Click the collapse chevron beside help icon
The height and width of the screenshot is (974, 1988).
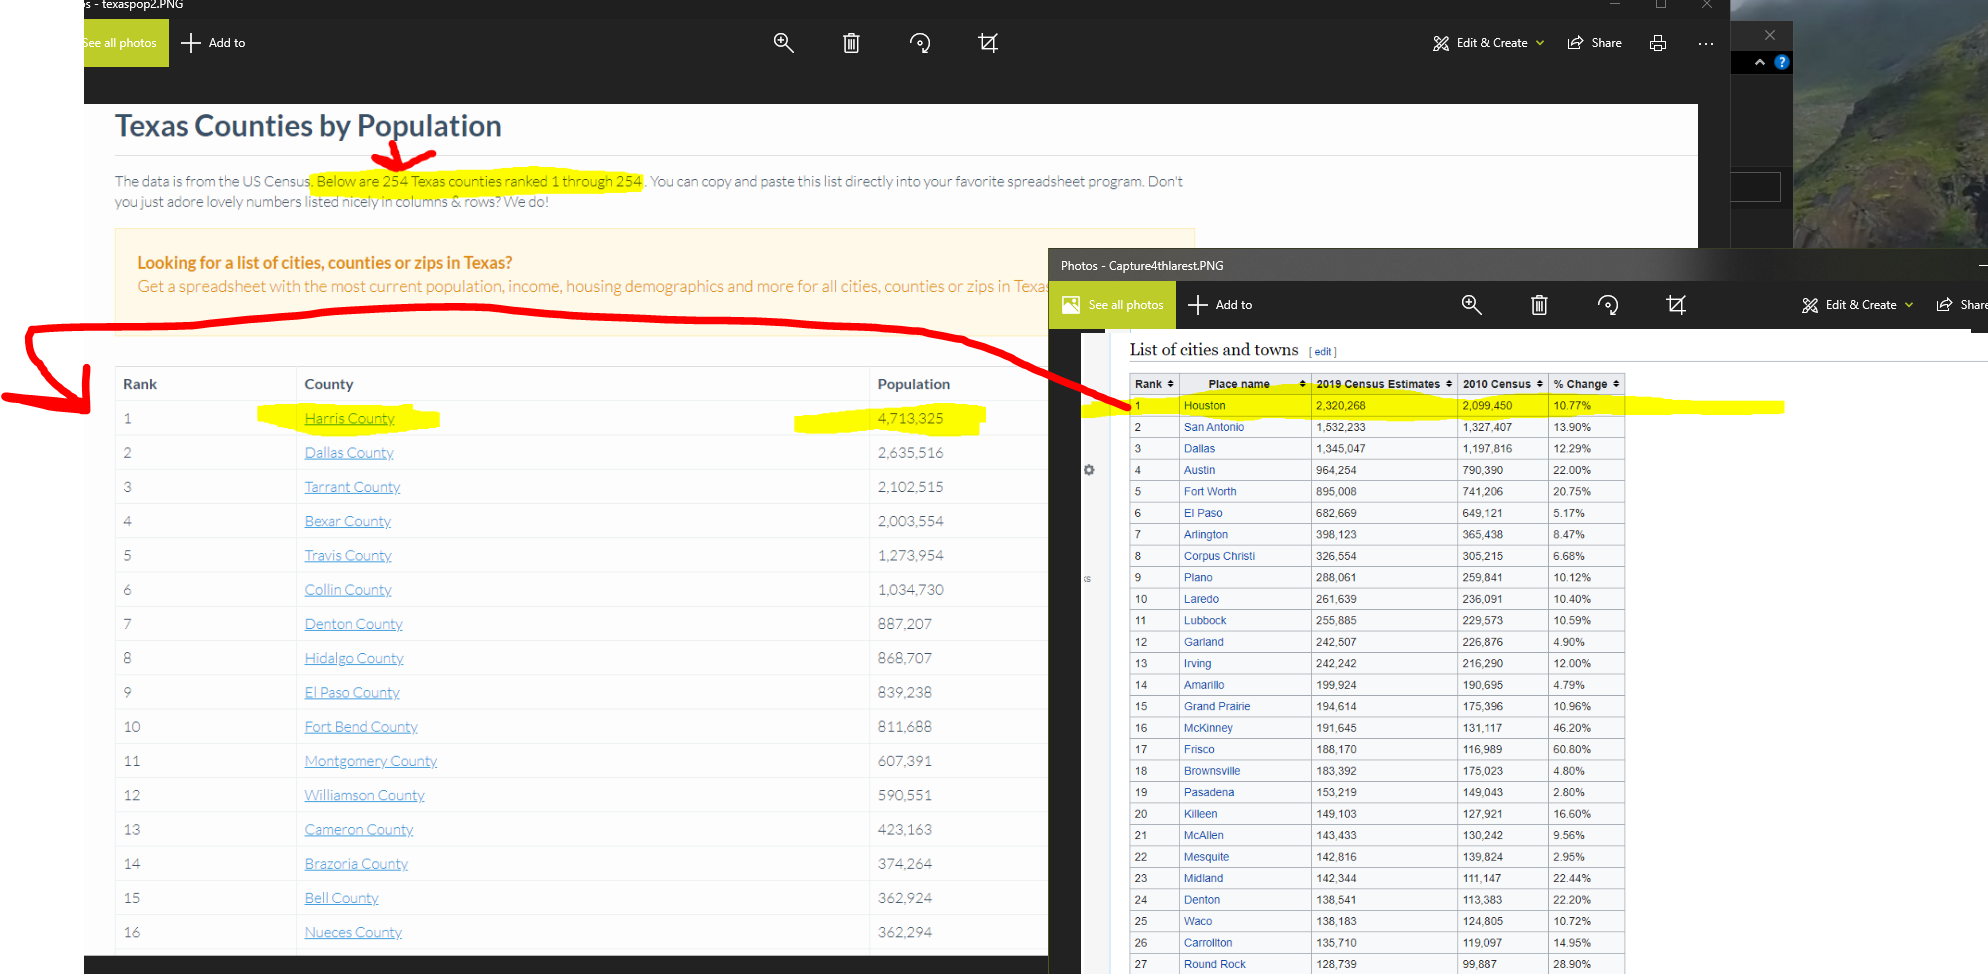pos(1759,62)
